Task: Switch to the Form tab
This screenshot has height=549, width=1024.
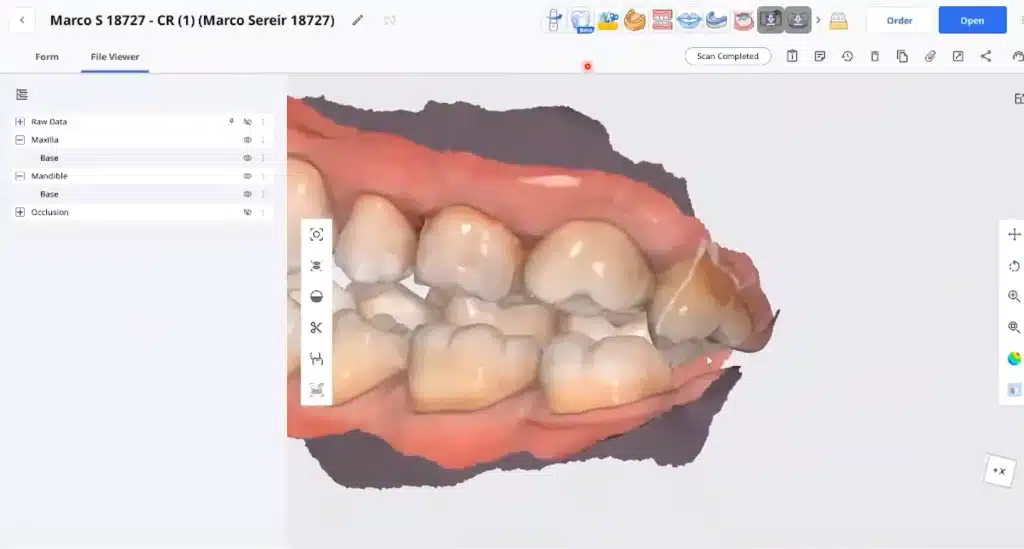Action: 47,57
